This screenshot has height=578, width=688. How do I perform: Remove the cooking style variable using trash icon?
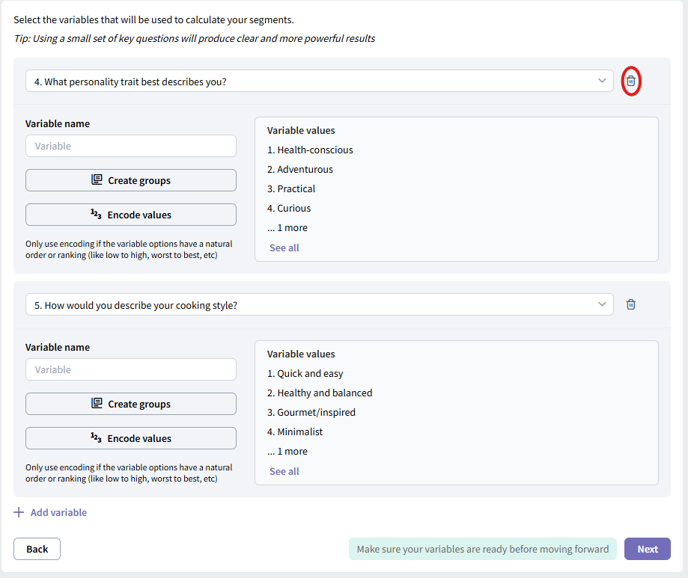pos(631,305)
